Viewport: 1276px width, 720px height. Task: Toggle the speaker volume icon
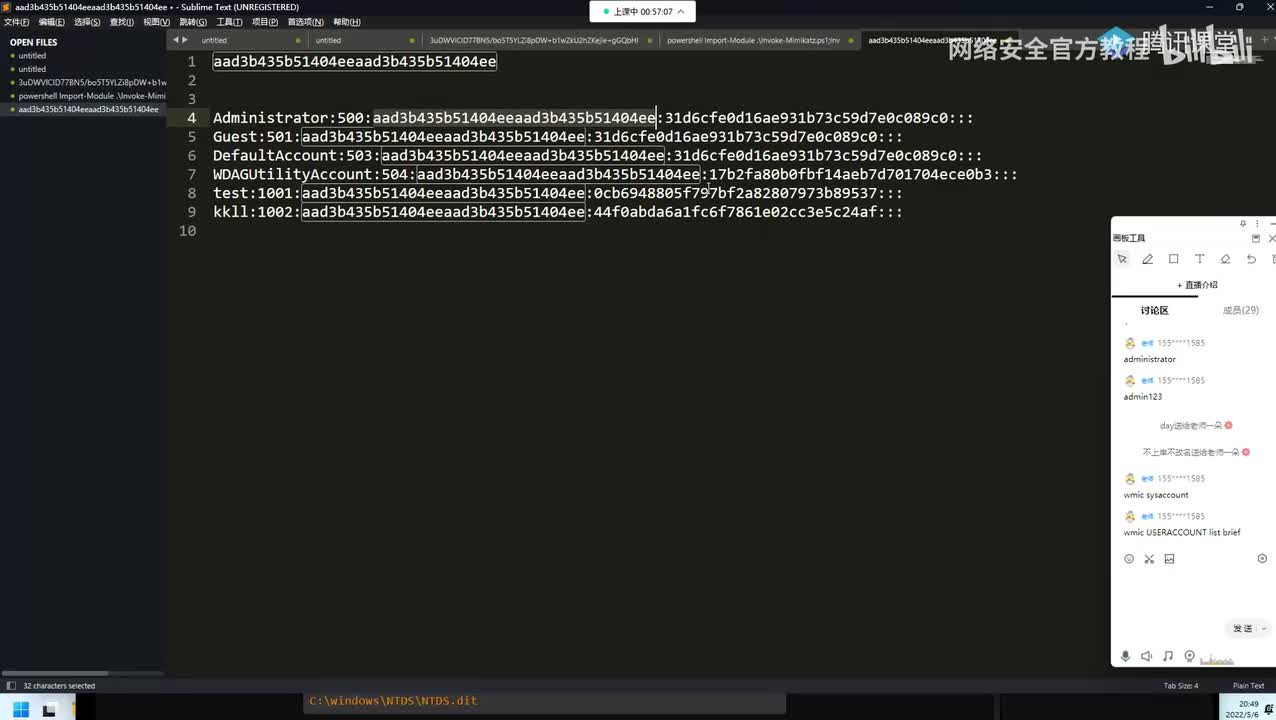point(1146,656)
